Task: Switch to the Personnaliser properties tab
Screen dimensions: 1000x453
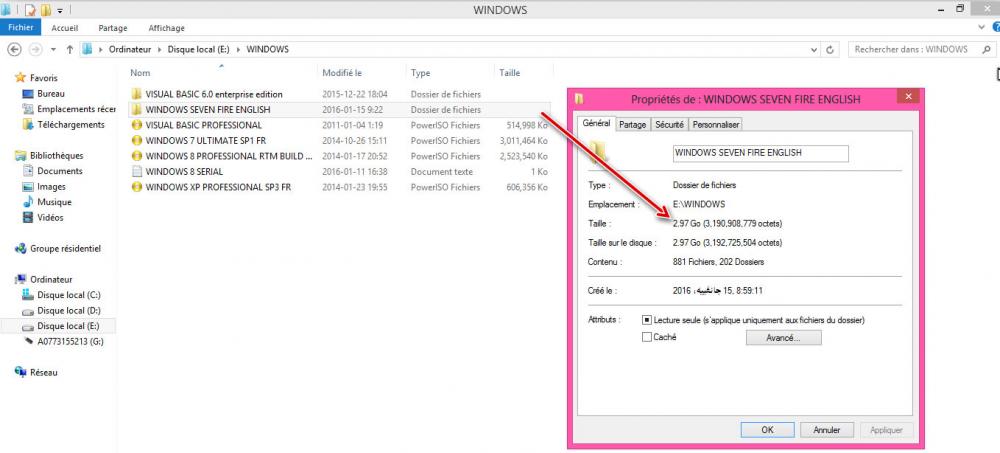Action: point(716,125)
